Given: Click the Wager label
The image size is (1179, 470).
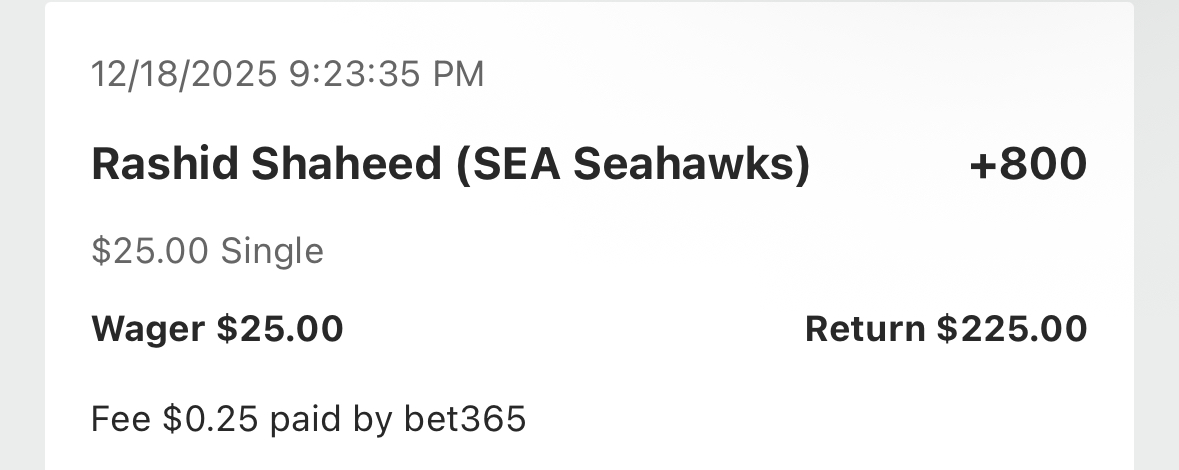Looking at the screenshot, I should tap(149, 328).
